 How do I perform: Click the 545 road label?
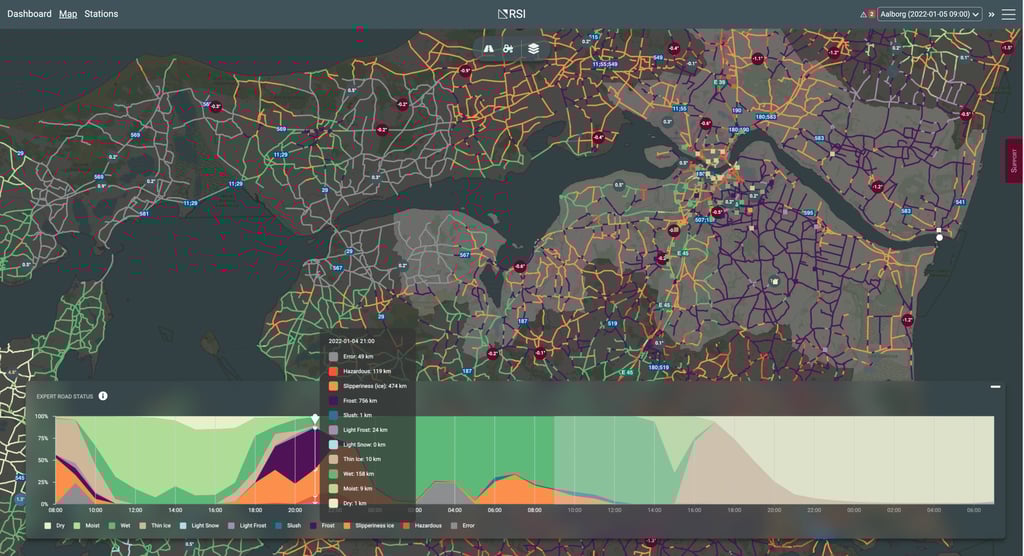click(20, 478)
